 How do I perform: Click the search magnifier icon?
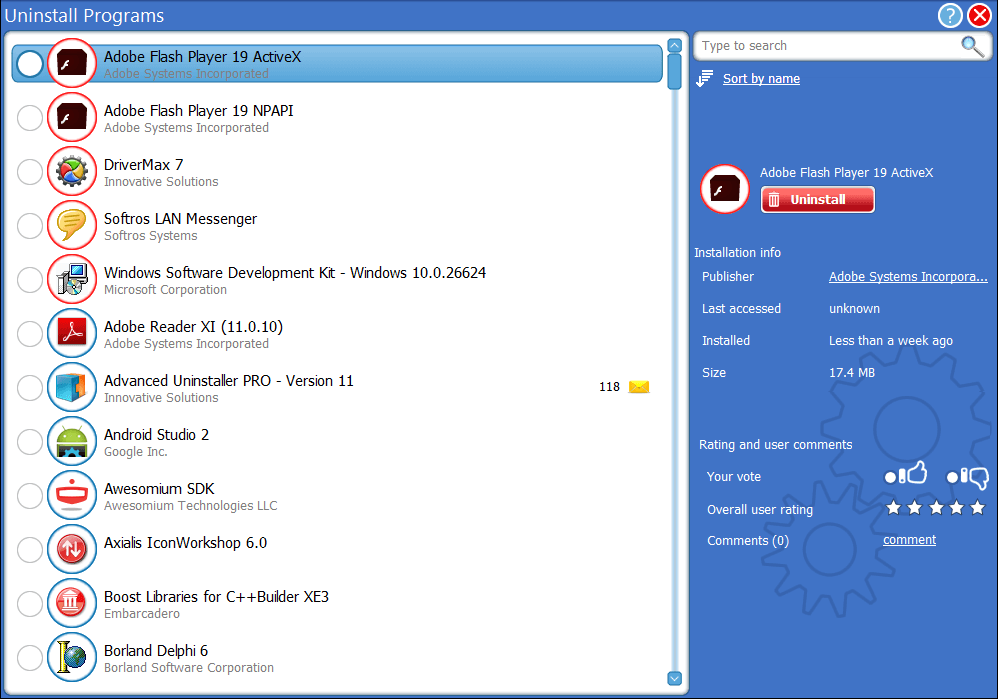tap(971, 46)
